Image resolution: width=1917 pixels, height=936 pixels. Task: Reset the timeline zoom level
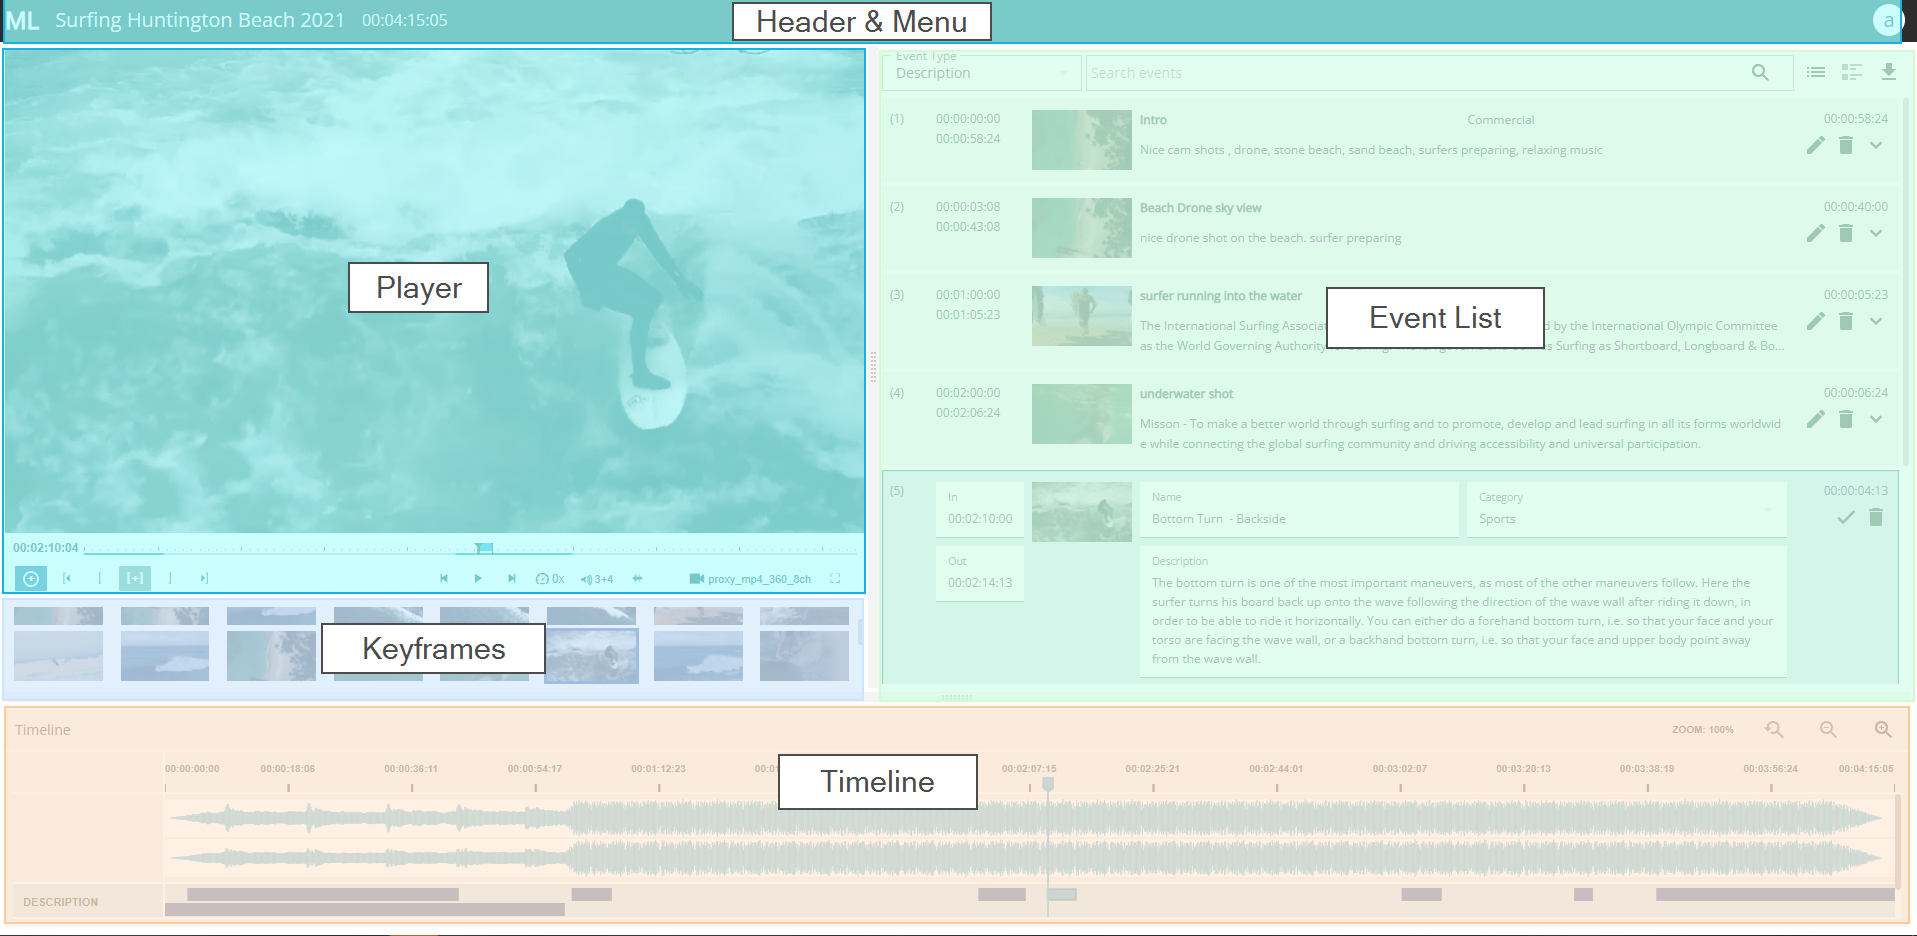1774,730
